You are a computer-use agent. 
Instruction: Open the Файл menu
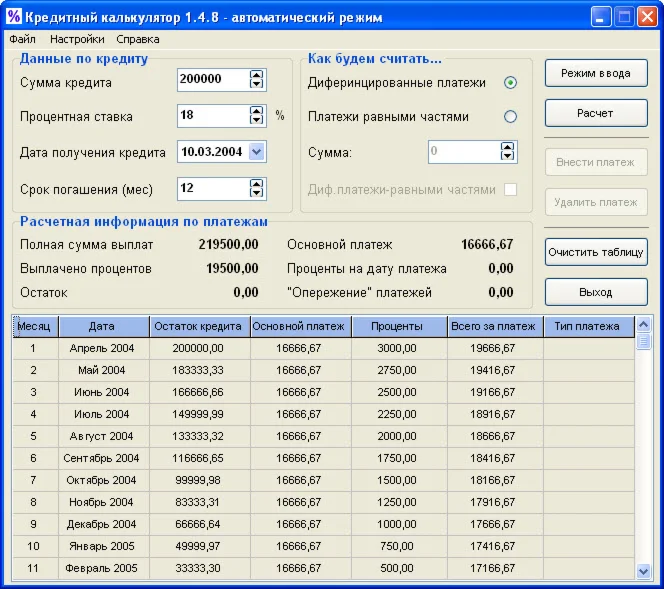pyautogui.click(x=22, y=40)
